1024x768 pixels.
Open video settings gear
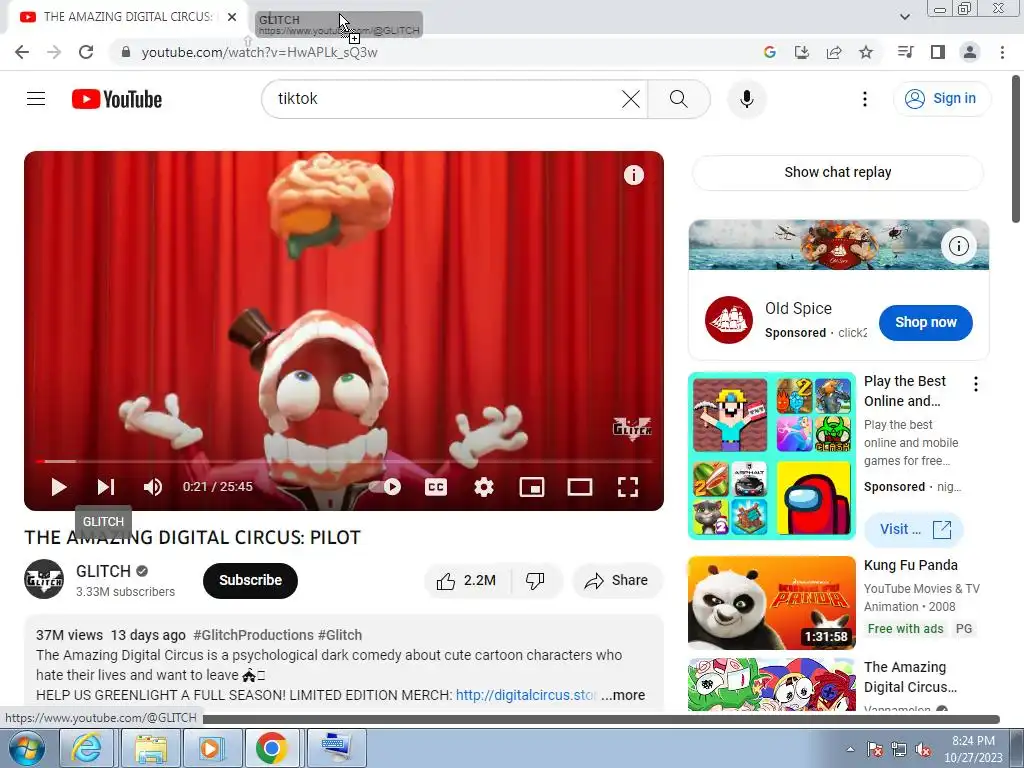484,487
